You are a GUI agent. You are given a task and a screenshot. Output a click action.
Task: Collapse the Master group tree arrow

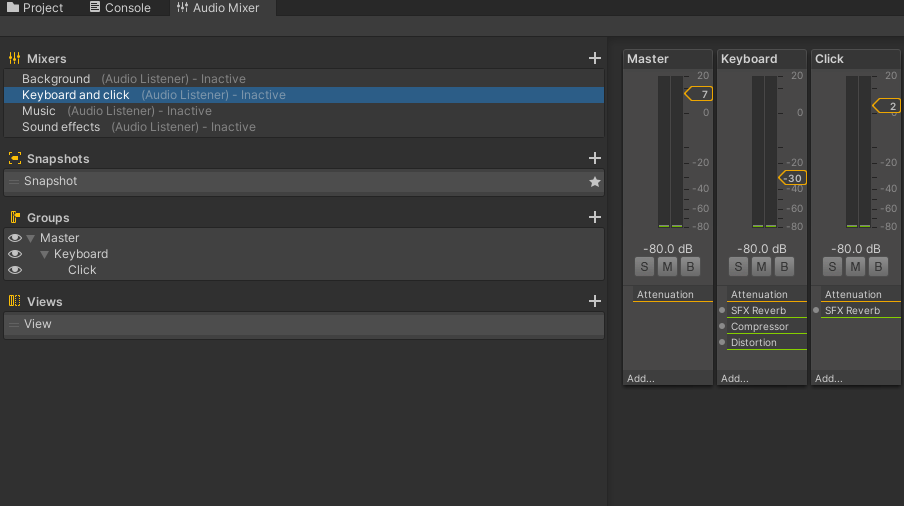click(31, 238)
